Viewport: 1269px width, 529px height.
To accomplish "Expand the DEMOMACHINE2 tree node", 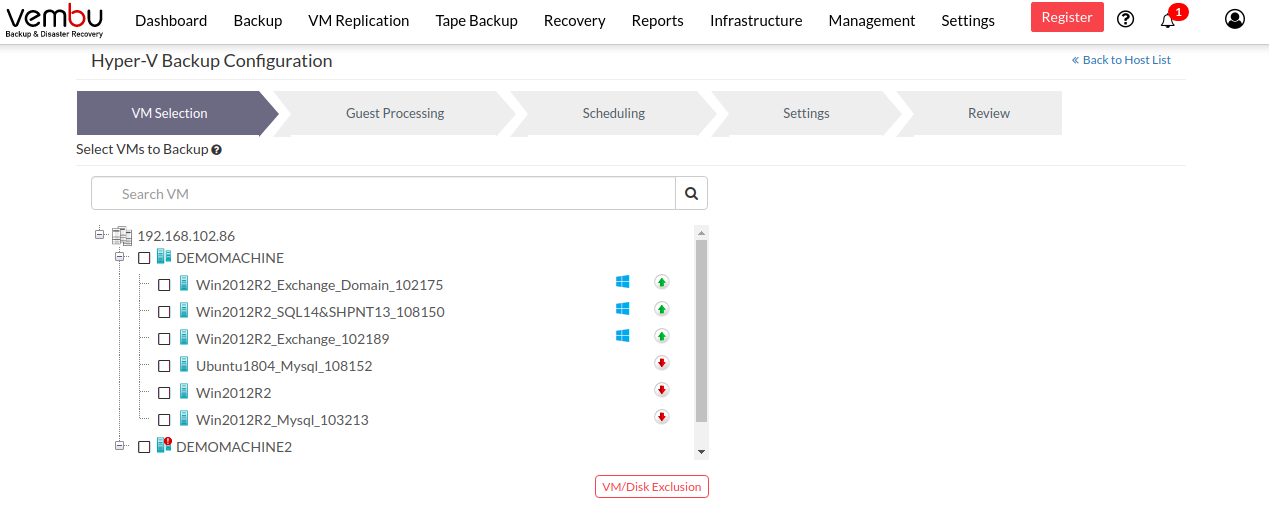I will click(119, 446).
